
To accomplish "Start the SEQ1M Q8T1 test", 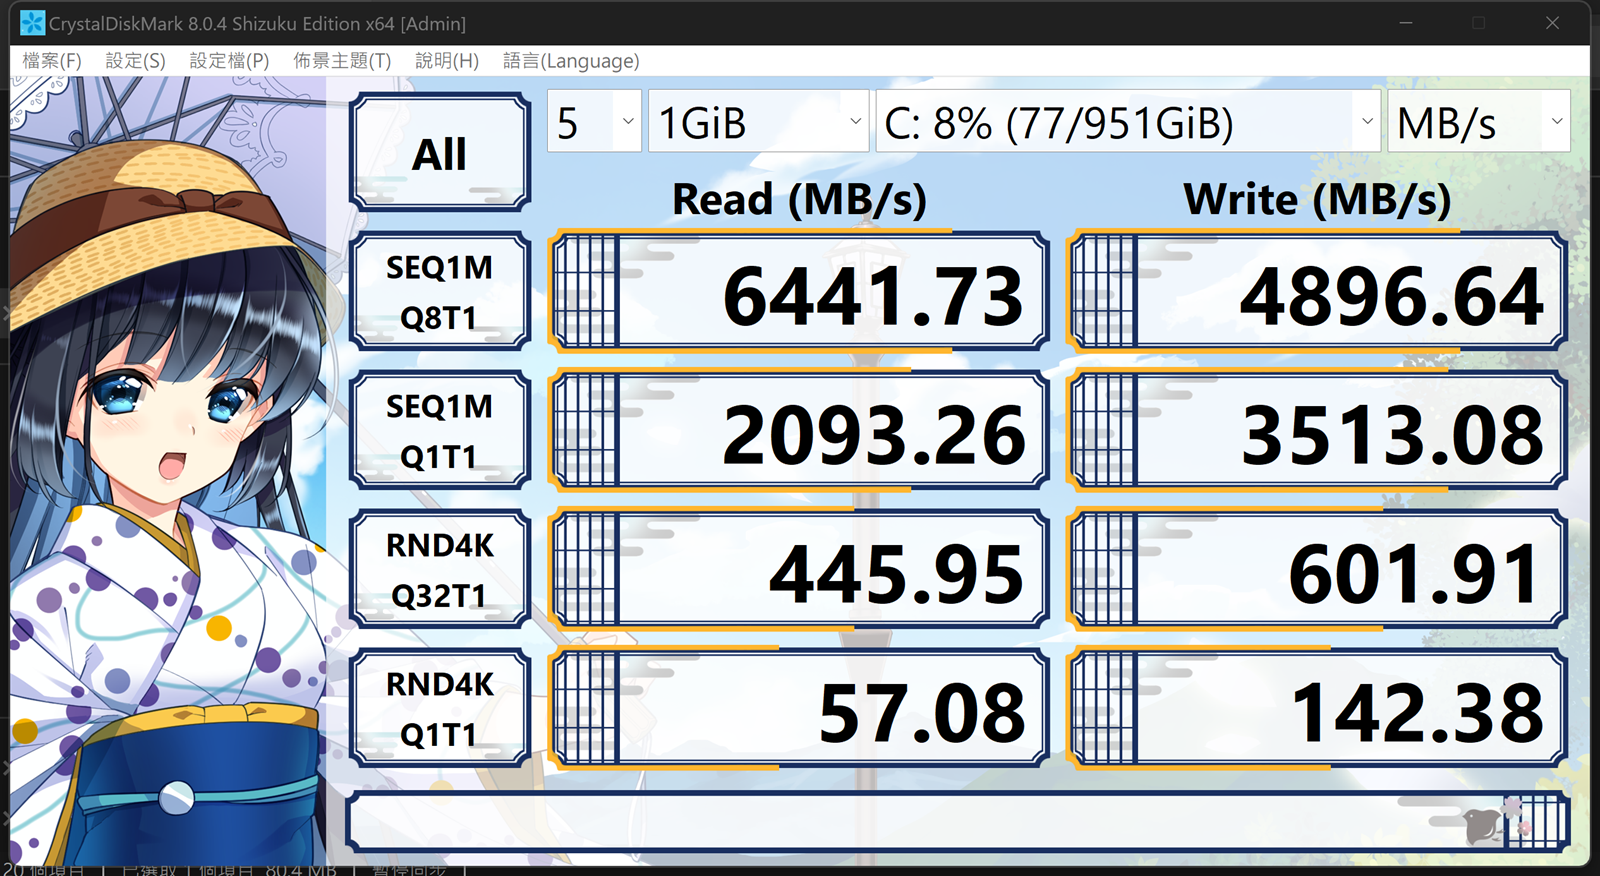I will point(439,292).
